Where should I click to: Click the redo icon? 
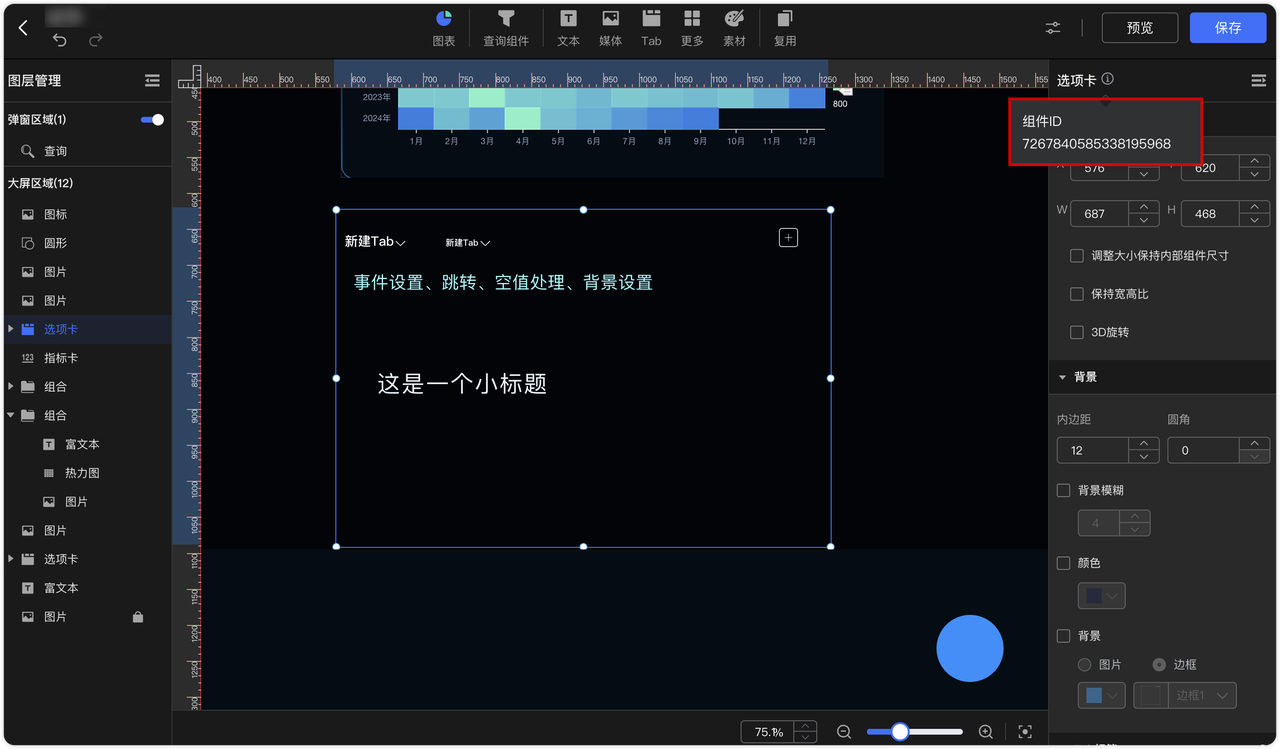[96, 40]
